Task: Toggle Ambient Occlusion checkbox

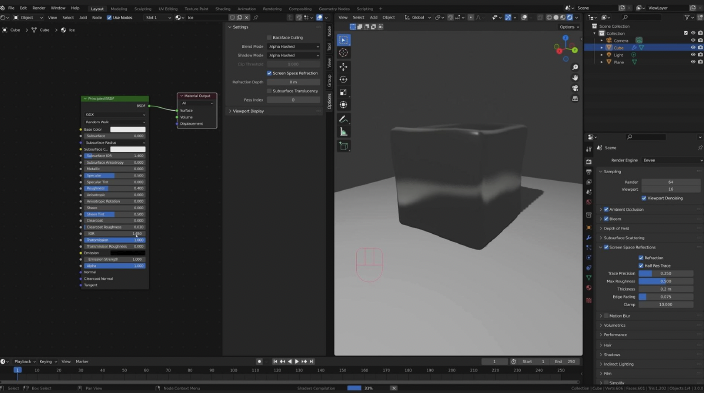Action: coord(607,209)
